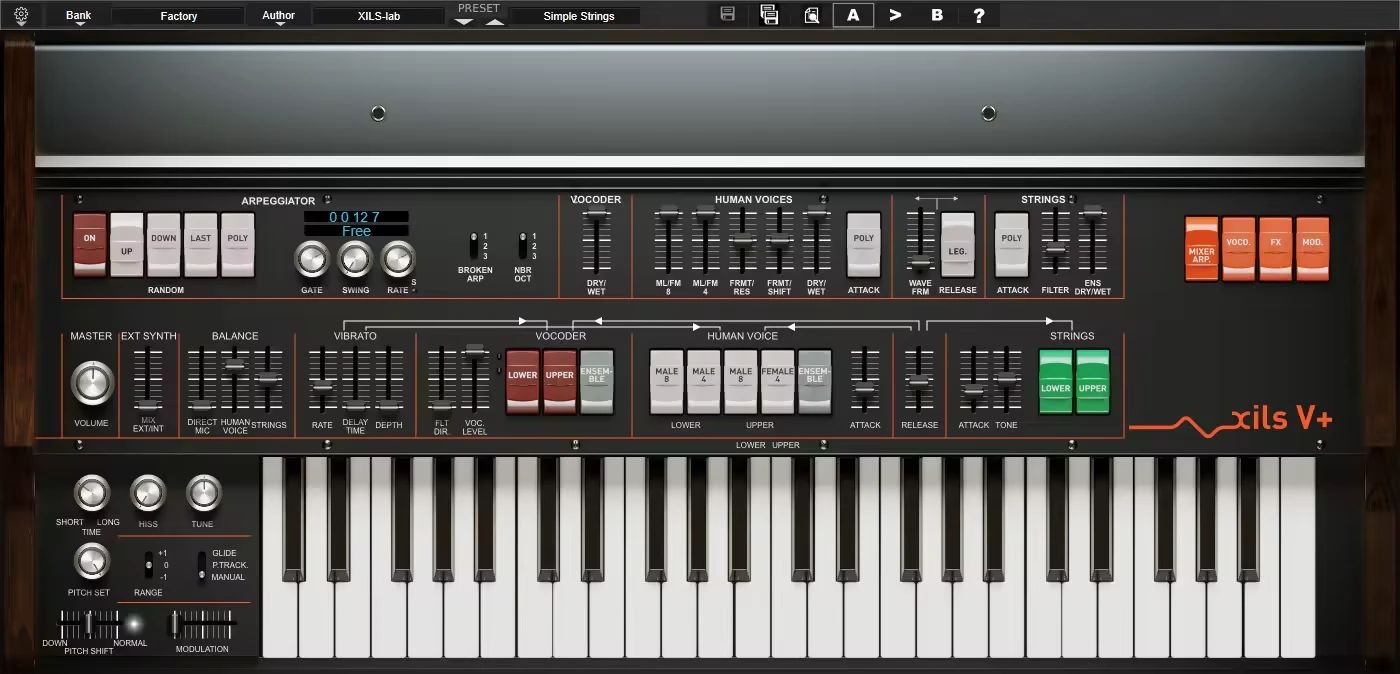Go to next preset with up arrow

496,21
